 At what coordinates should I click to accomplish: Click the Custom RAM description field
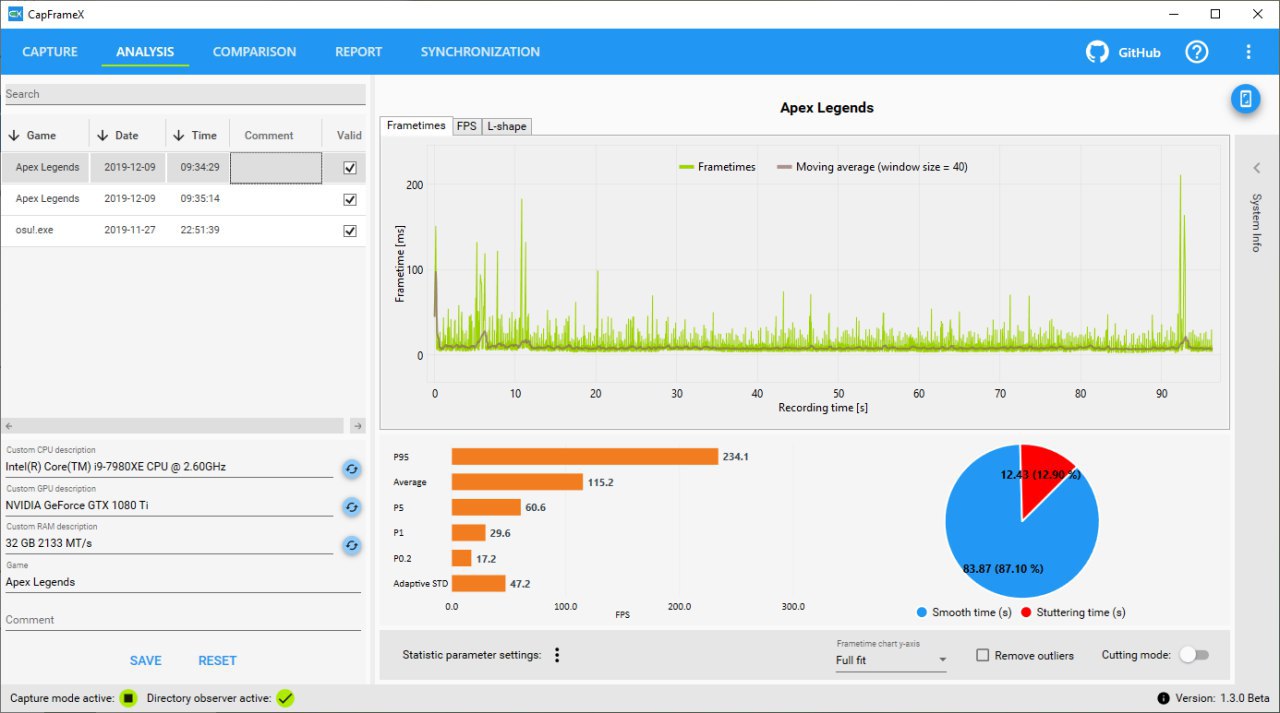[169, 543]
